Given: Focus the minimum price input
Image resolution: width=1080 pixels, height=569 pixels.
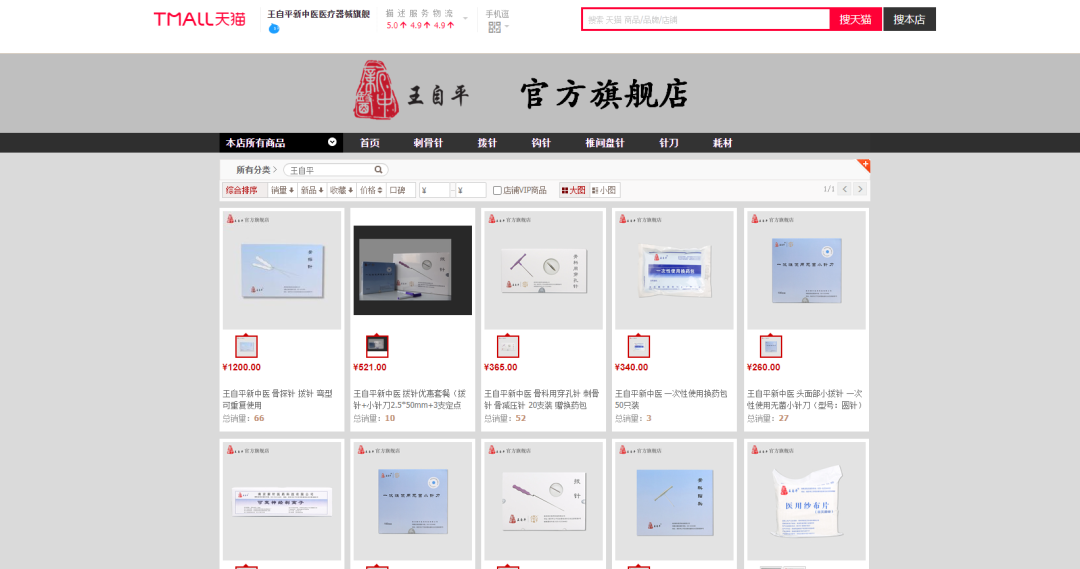Looking at the screenshot, I should pyautogui.click(x=435, y=190).
